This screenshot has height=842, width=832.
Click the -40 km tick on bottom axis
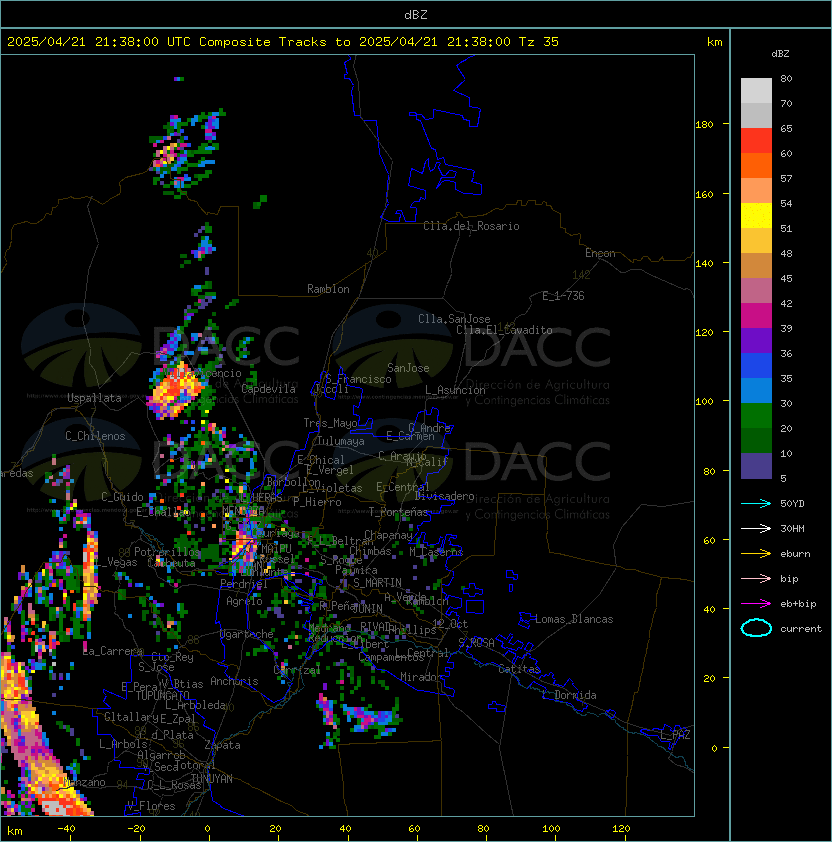click(x=67, y=829)
